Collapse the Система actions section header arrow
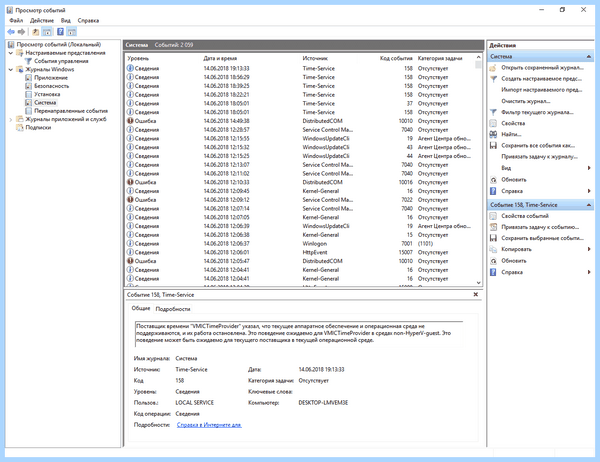The image size is (600, 462). point(589,57)
